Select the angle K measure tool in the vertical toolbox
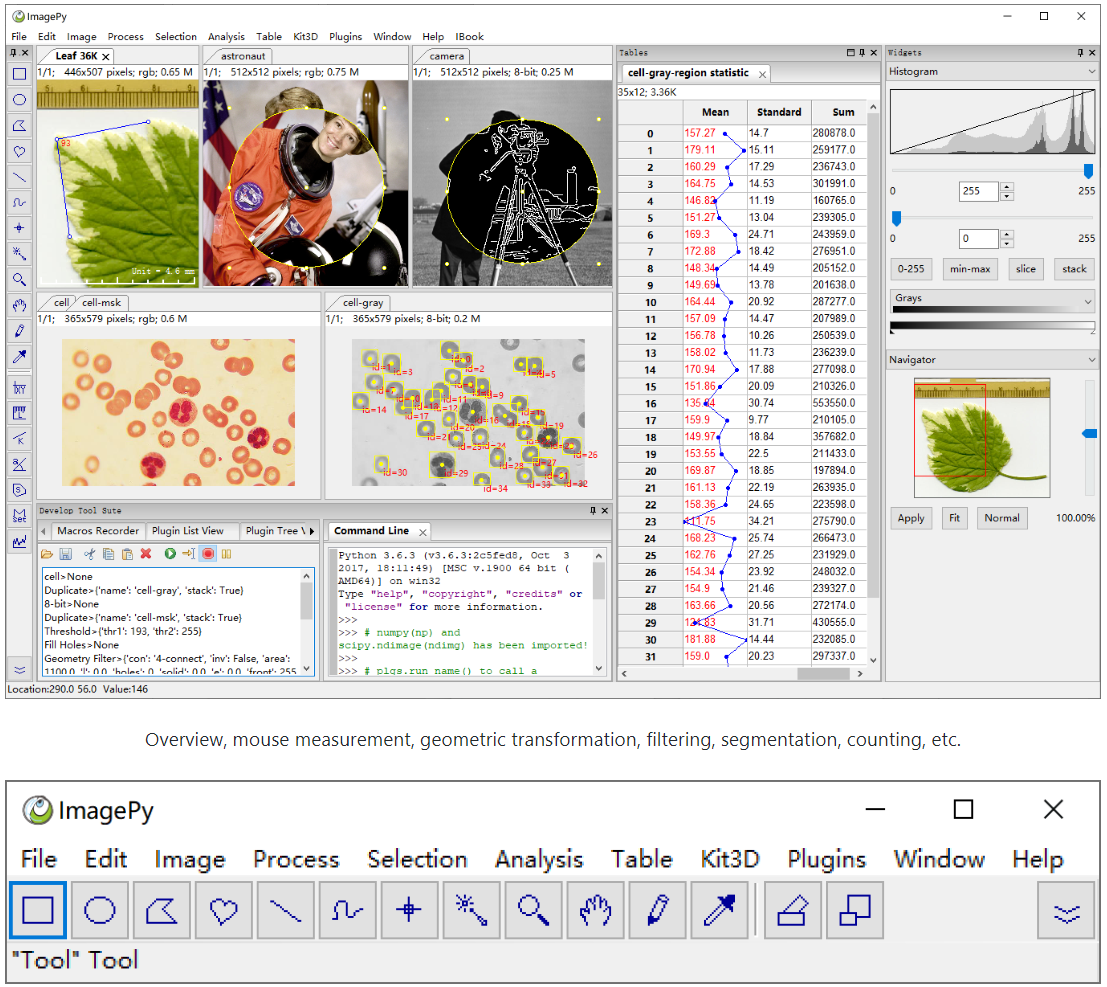 coord(19,438)
